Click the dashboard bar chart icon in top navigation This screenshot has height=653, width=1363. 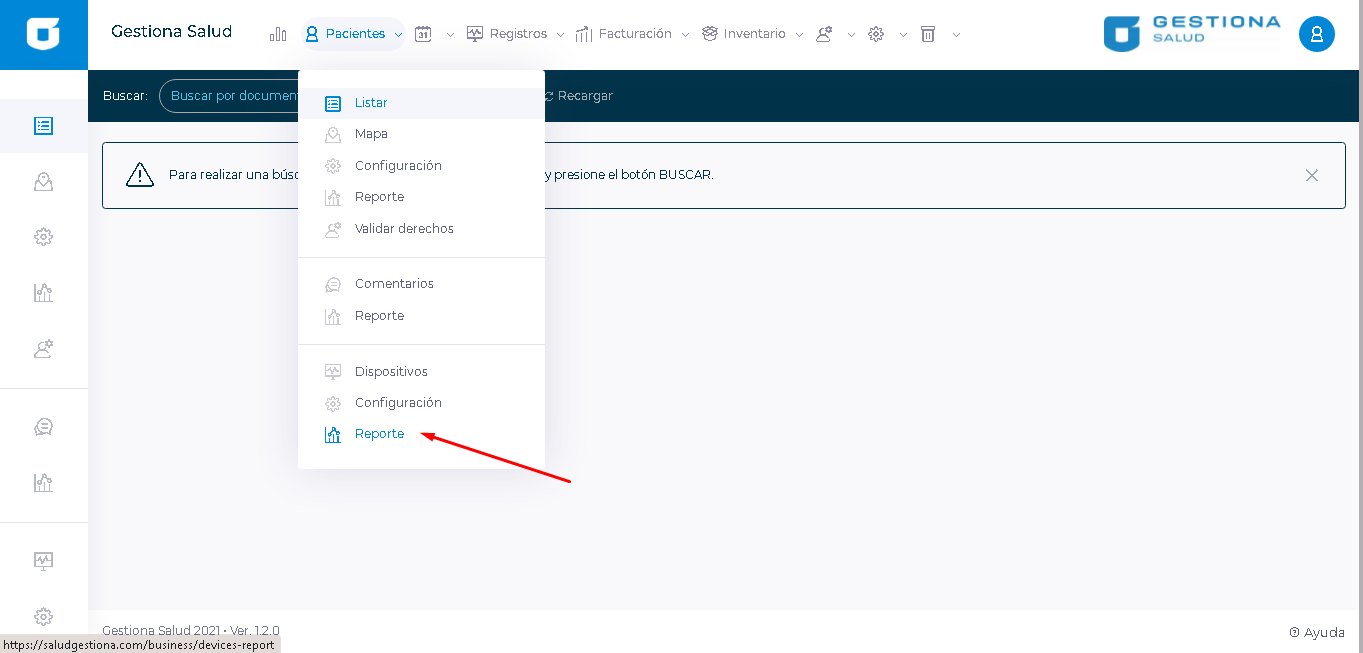pos(278,34)
